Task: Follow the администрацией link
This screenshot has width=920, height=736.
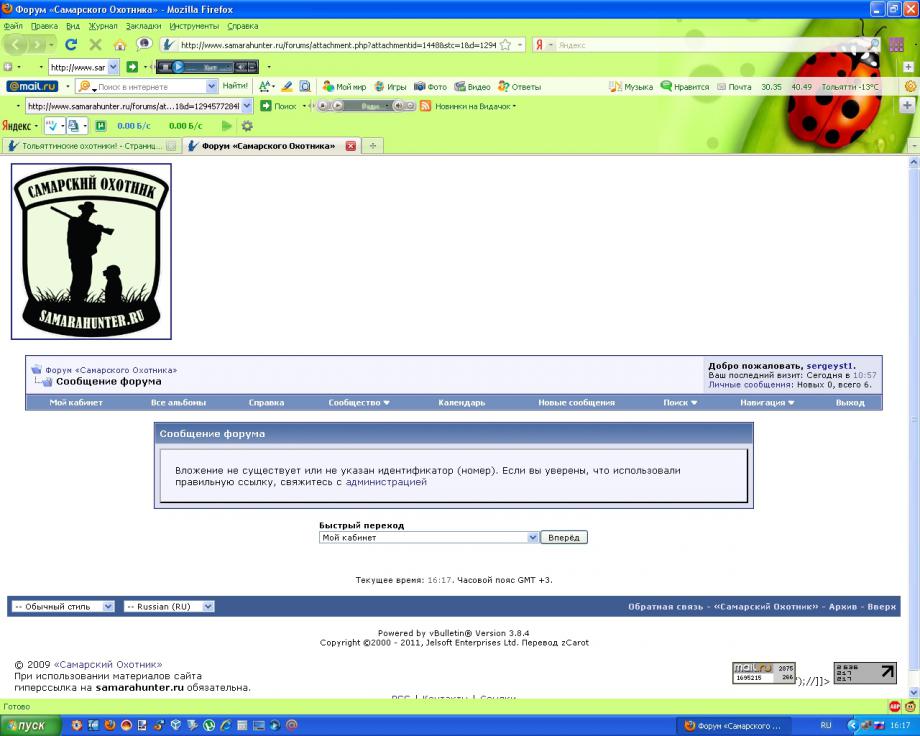Action: point(386,482)
